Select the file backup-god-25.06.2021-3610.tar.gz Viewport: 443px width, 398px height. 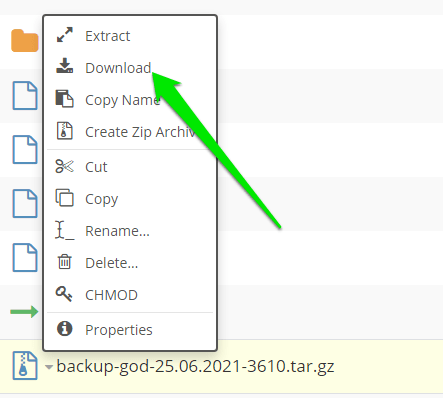pyautogui.click(x=195, y=367)
